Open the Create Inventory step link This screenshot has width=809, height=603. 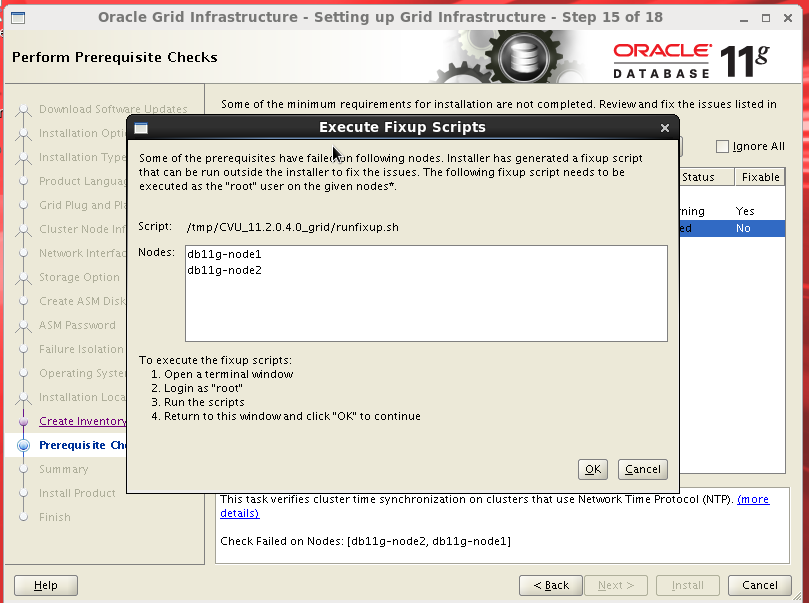point(83,421)
